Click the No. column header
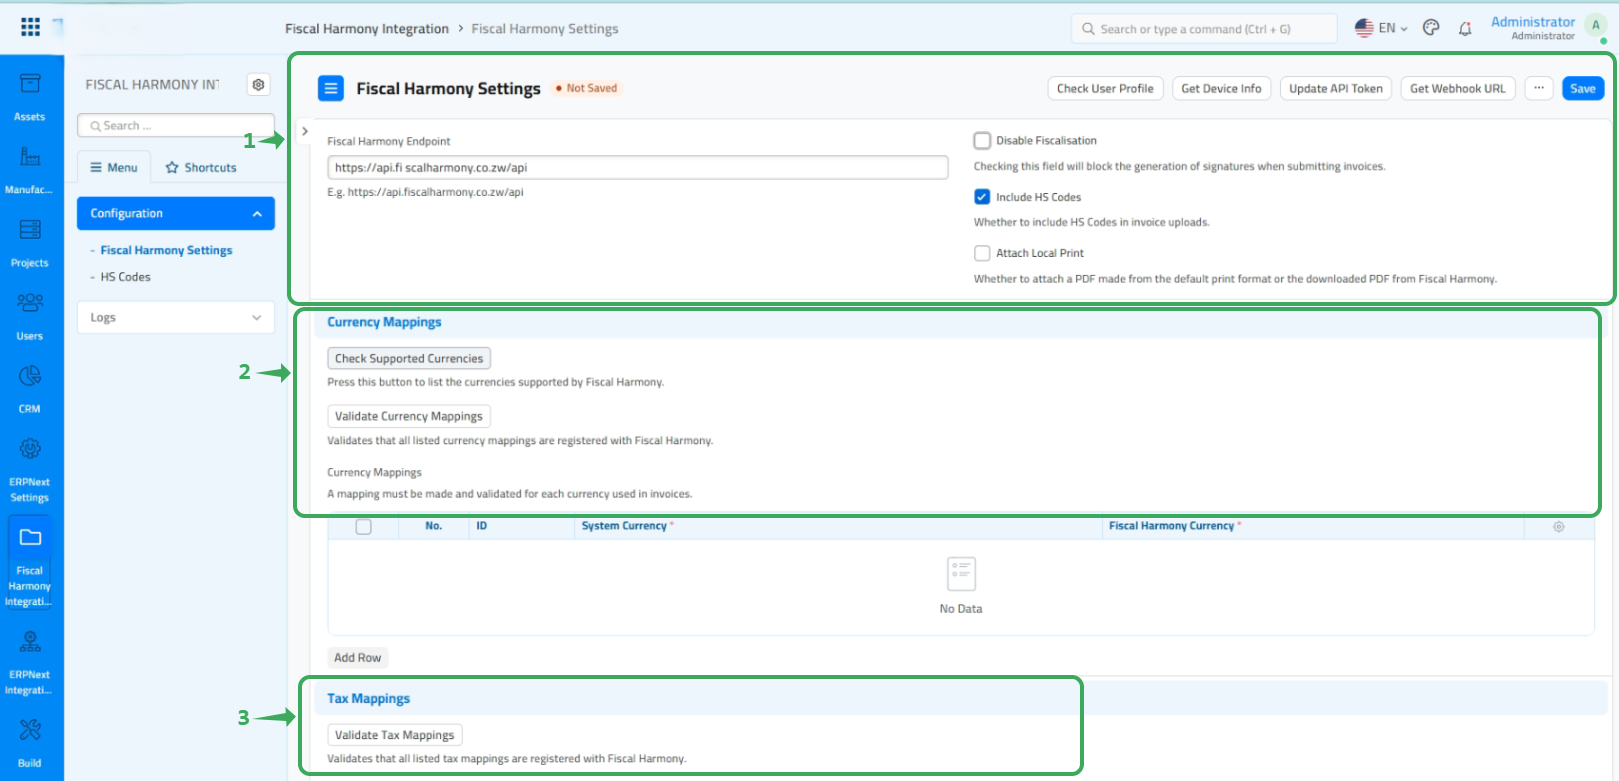1619x781 pixels. 434,526
